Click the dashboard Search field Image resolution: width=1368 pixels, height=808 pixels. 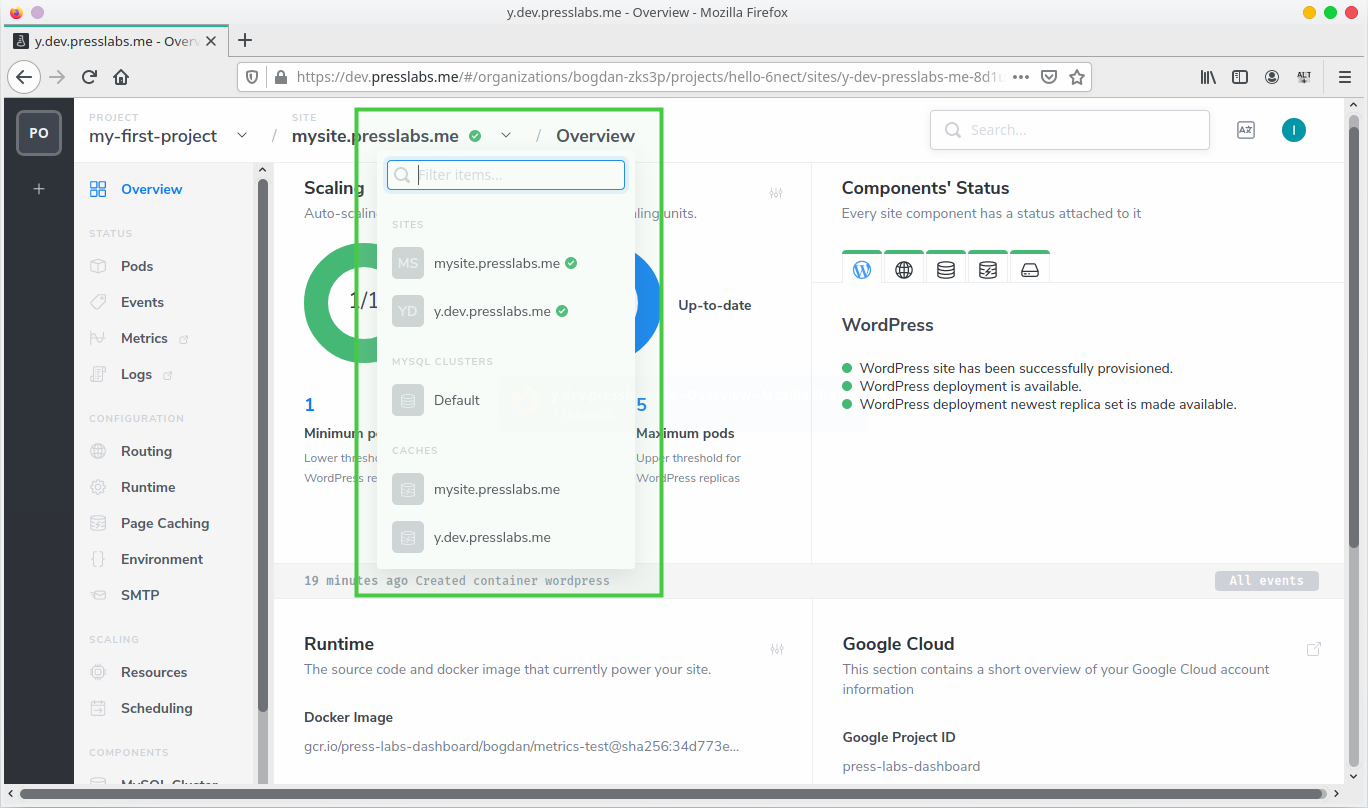(1070, 130)
